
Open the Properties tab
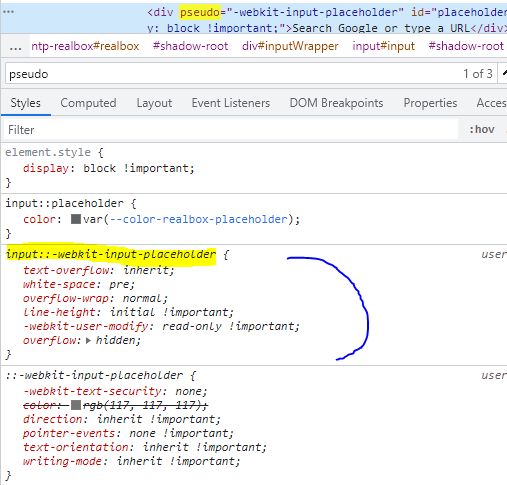(x=430, y=103)
